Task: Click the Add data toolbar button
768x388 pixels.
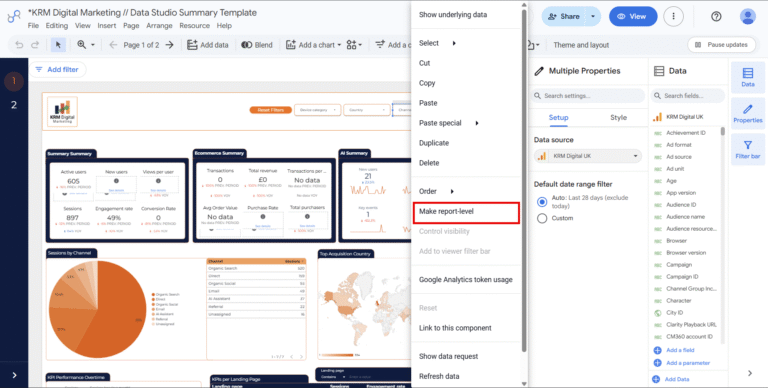Action: pyautogui.click(x=208, y=45)
